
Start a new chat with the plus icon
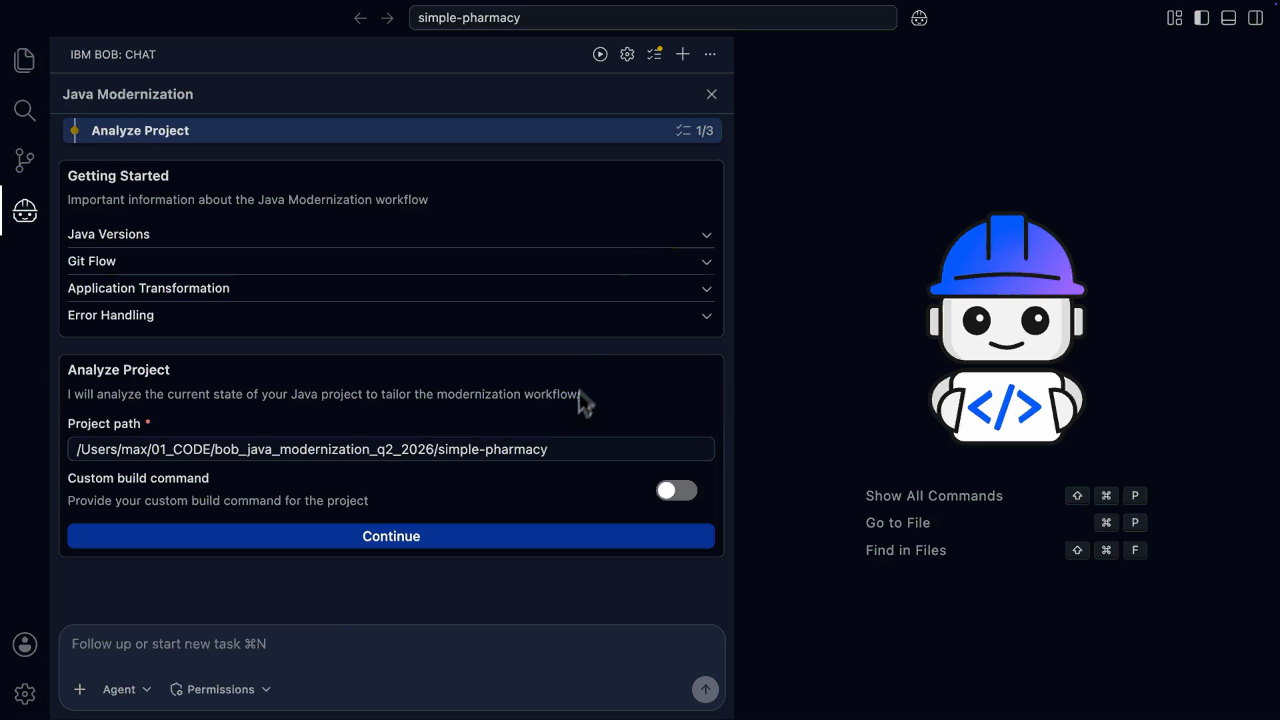tap(682, 55)
